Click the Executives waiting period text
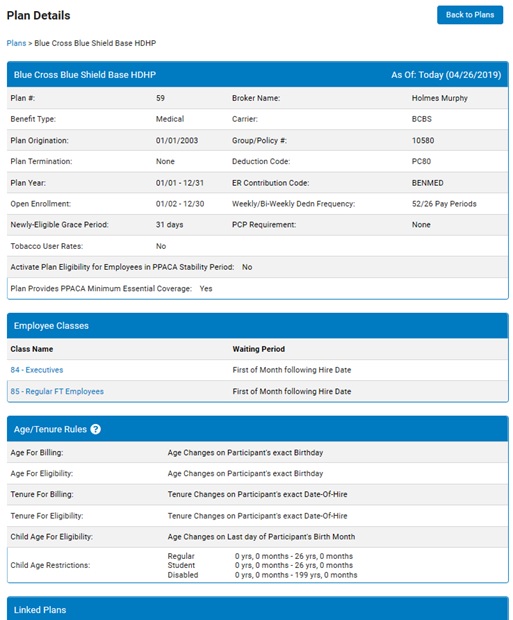This screenshot has height=620, width=513. 292,370
